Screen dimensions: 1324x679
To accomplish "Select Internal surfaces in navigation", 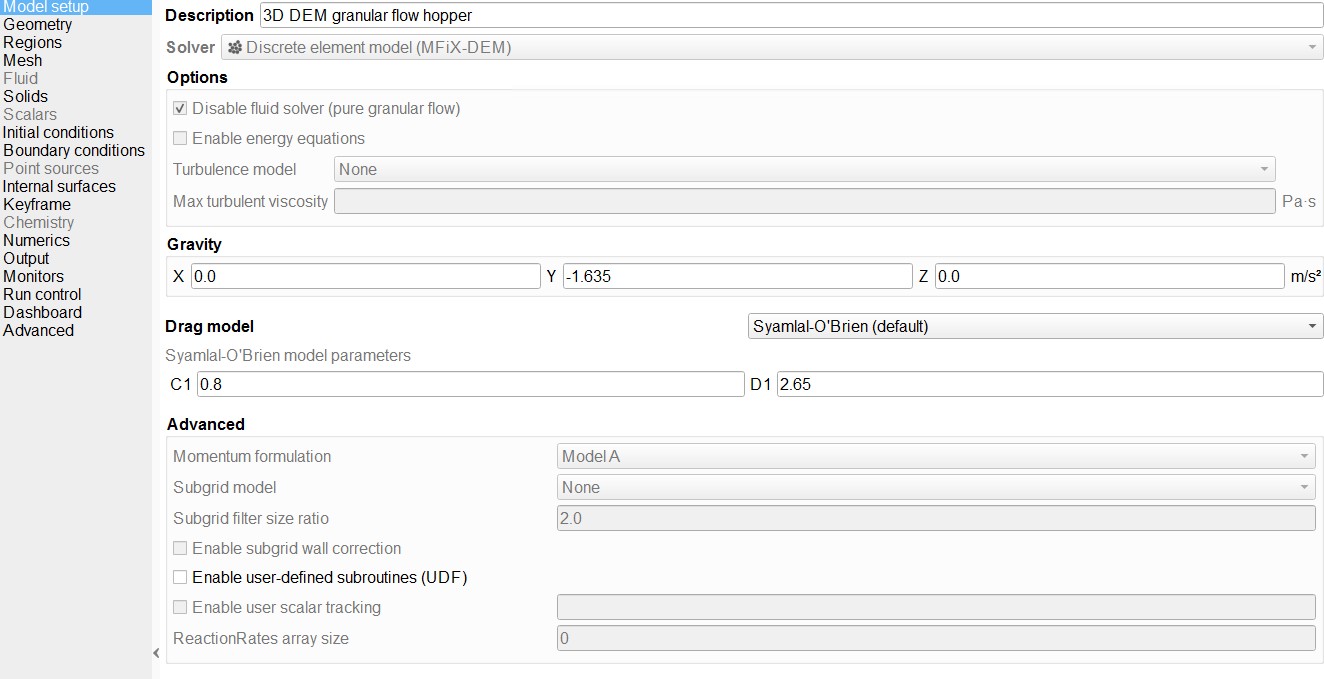I will coord(59,186).
